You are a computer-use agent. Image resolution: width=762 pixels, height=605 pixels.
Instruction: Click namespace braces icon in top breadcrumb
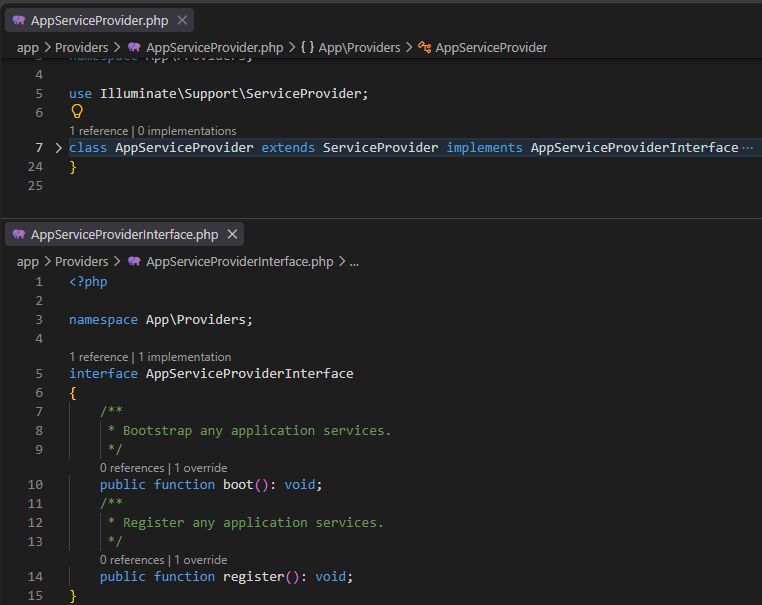click(x=307, y=48)
